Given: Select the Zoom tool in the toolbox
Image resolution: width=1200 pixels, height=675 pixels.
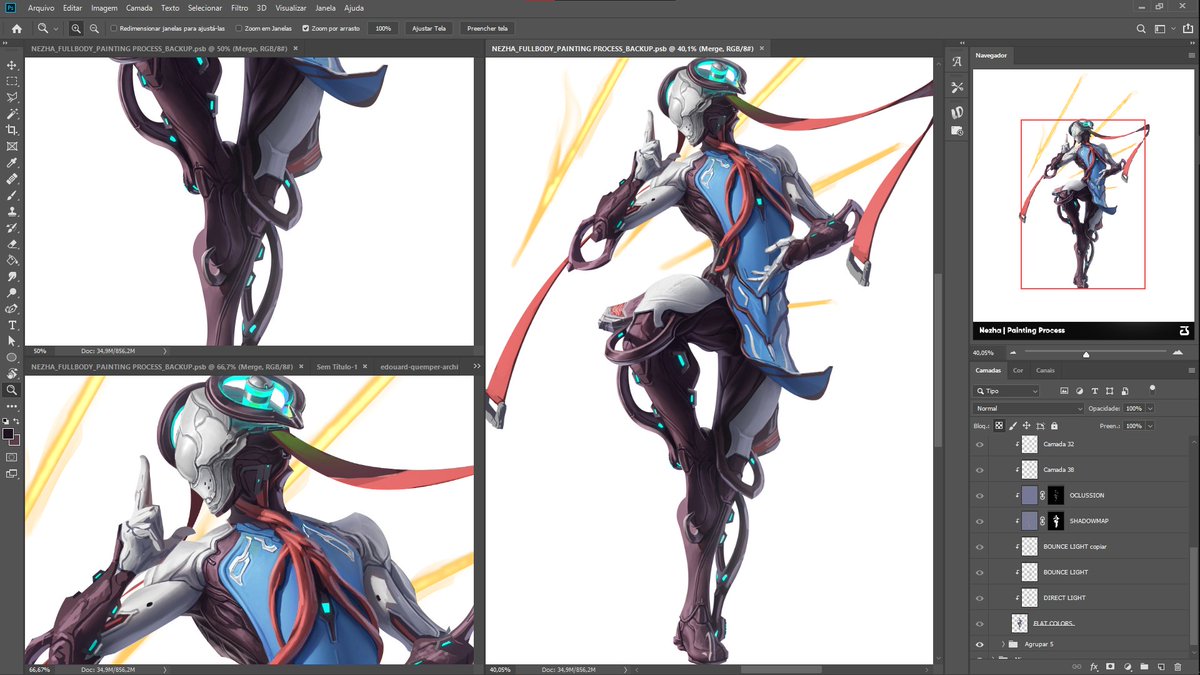Looking at the screenshot, I should tap(12, 390).
